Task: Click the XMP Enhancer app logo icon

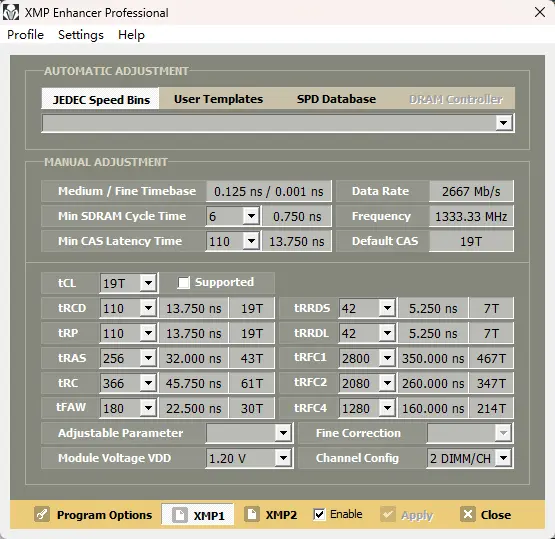Action: pyautogui.click(x=11, y=13)
